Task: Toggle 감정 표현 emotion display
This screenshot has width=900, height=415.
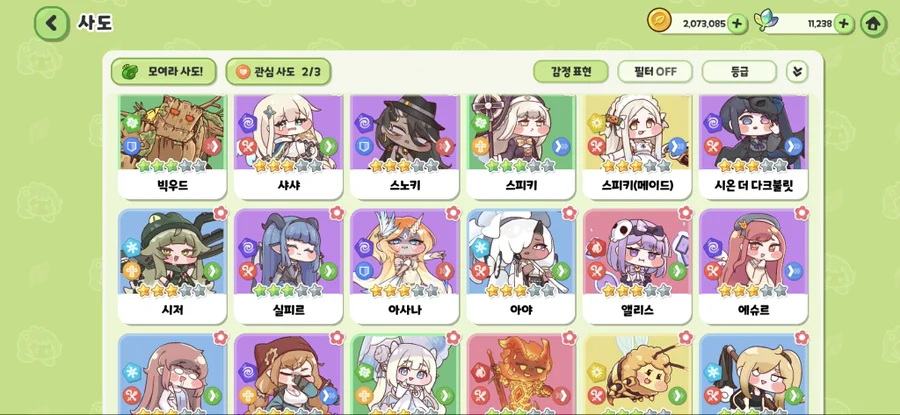Action: [x=571, y=72]
